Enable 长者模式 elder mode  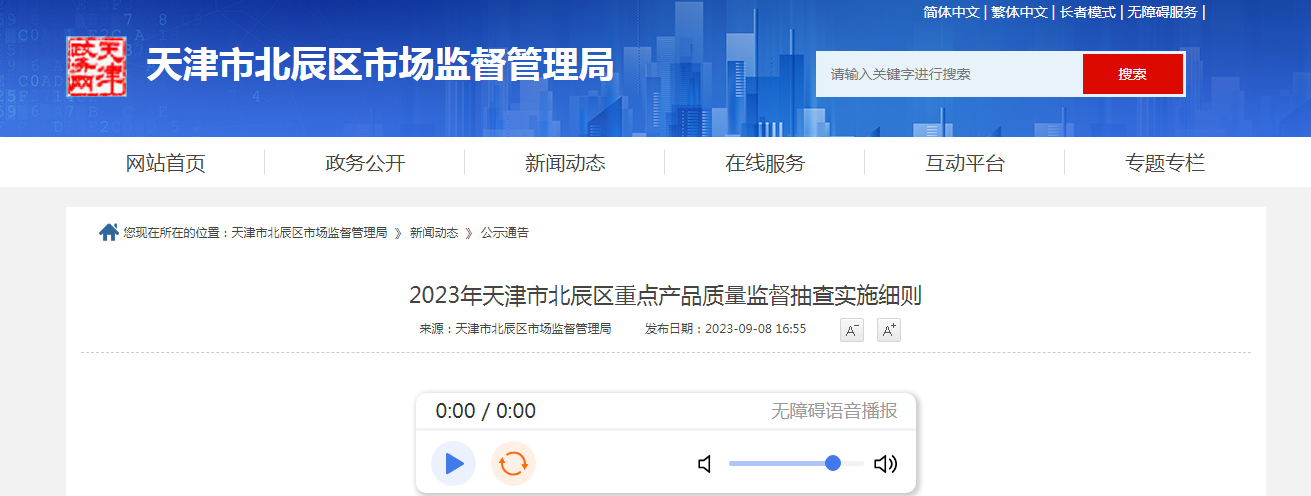pyautogui.click(x=1087, y=12)
